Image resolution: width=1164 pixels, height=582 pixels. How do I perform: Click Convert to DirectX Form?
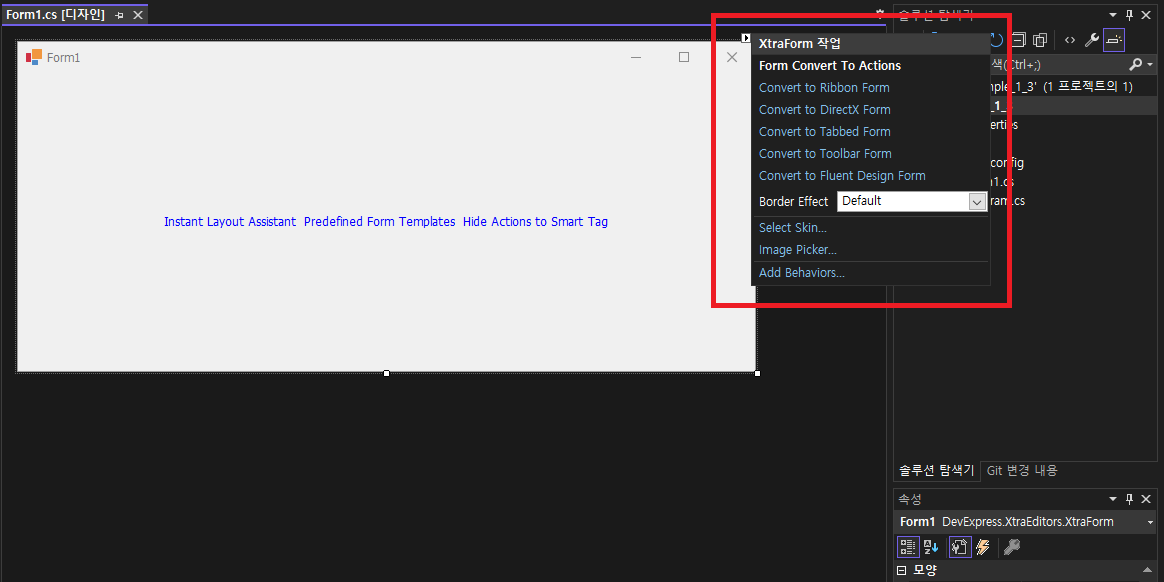pyautogui.click(x=825, y=110)
